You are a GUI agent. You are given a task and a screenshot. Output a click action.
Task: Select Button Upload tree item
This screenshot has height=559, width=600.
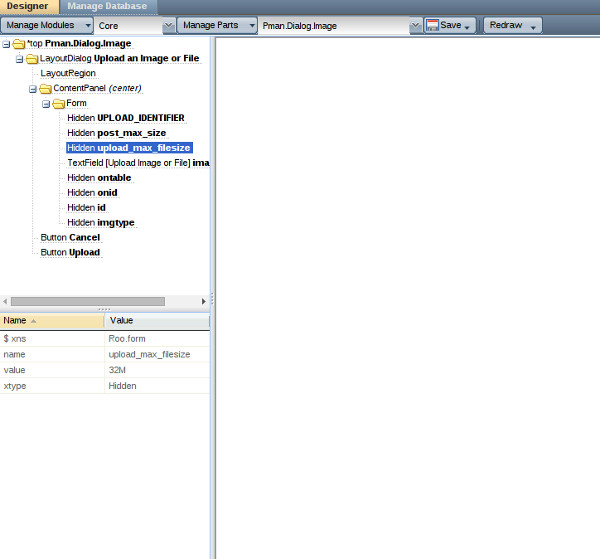point(70,252)
